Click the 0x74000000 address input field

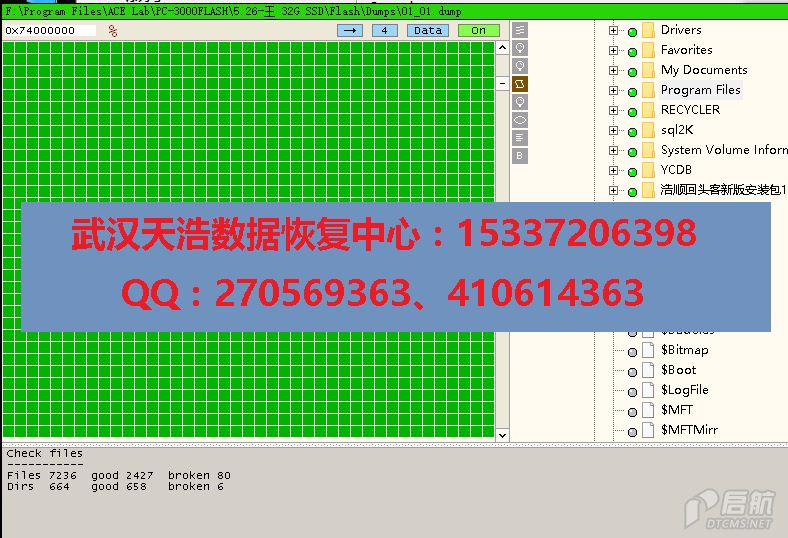[x=50, y=31]
